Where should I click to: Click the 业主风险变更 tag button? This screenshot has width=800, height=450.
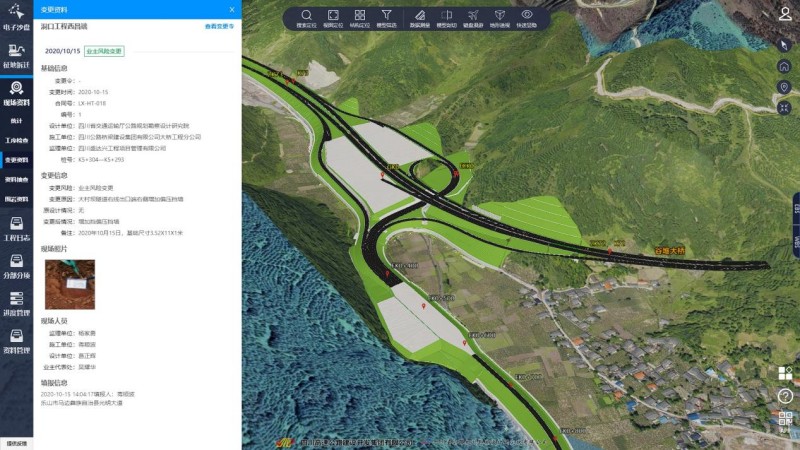pos(104,49)
